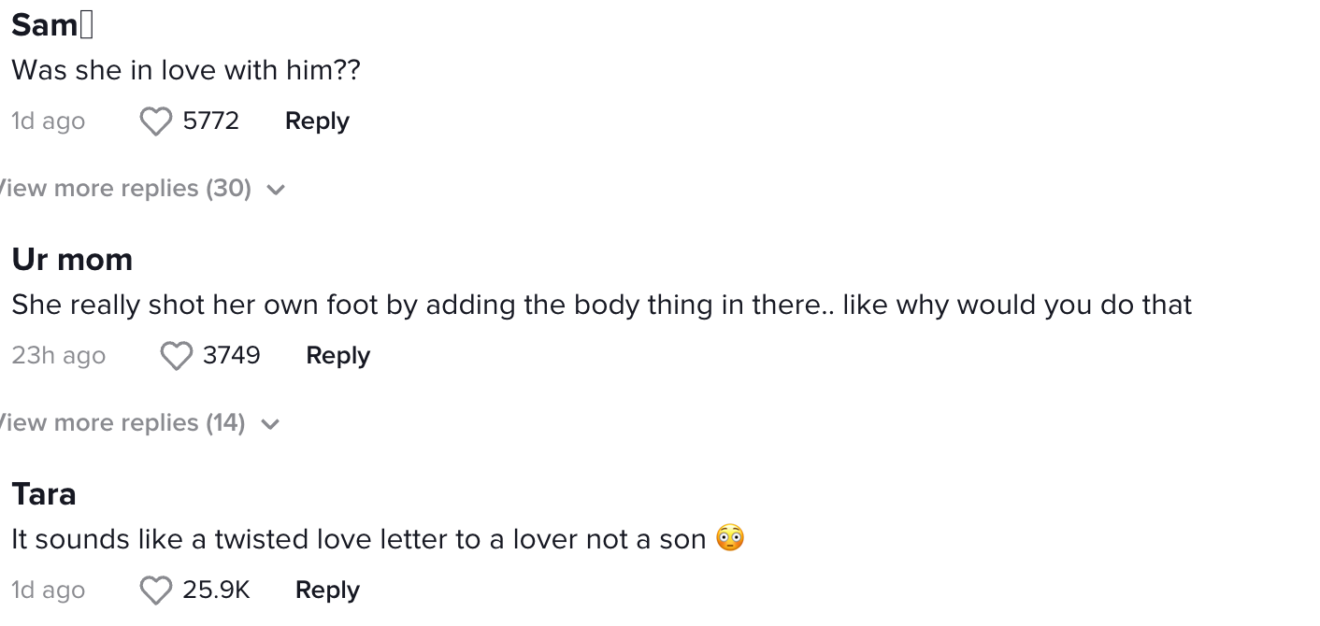Image resolution: width=1320 pixels, height=626 pixels.
Task: Open Tara's profile via username
Action: [44, 492]
